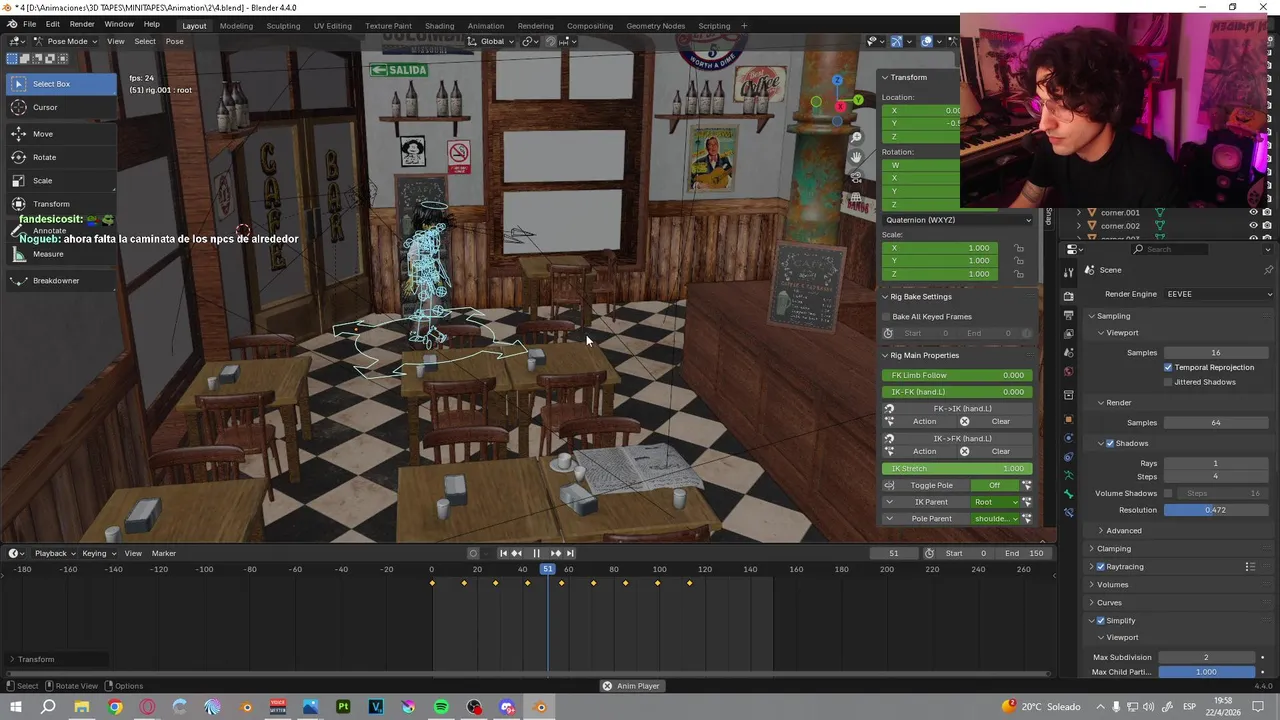Screen dimensions: 1280x720
Task: Open the Bone properties tab icon
Action: (x=1068, y=494)
